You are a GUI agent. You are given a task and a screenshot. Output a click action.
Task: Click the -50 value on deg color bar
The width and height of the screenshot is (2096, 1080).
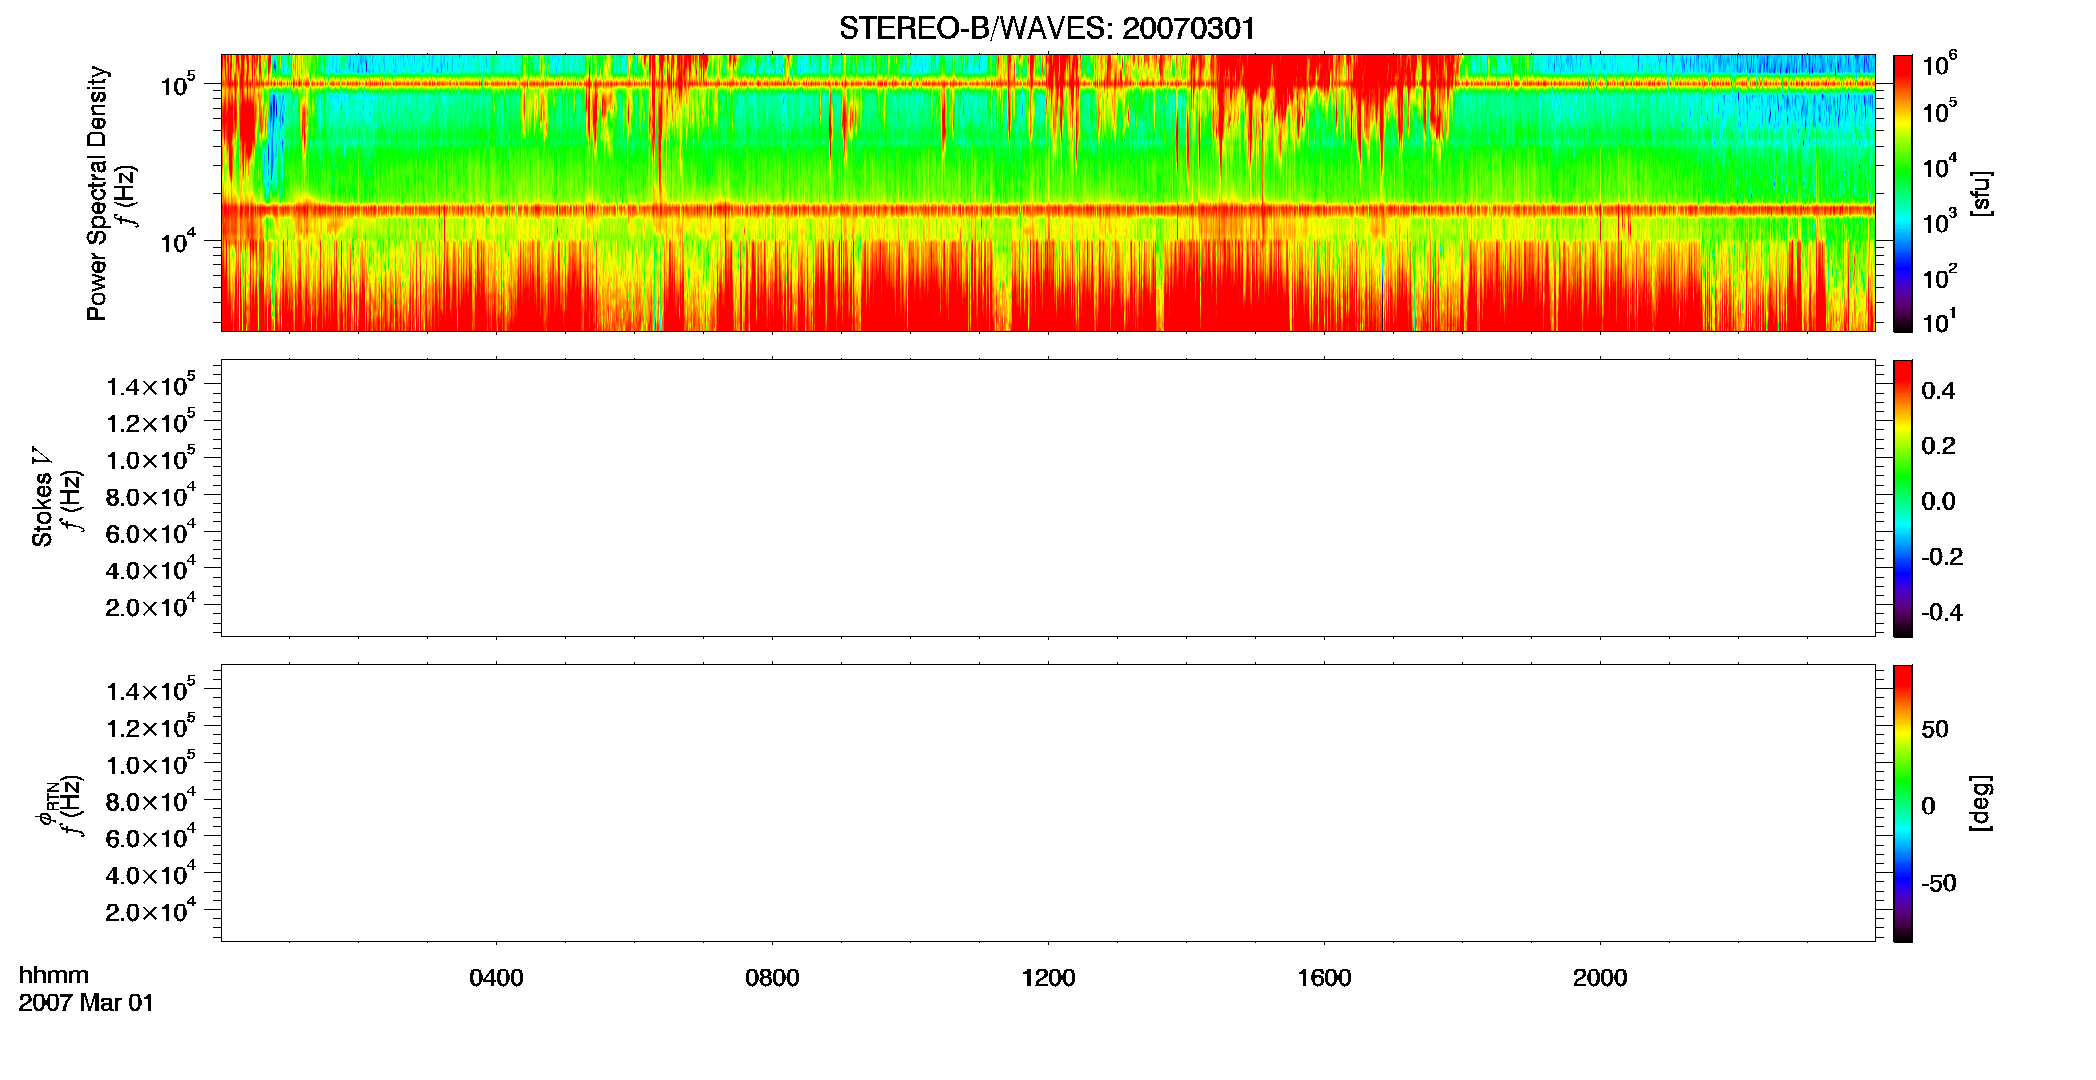click(x=1939, y=883)
